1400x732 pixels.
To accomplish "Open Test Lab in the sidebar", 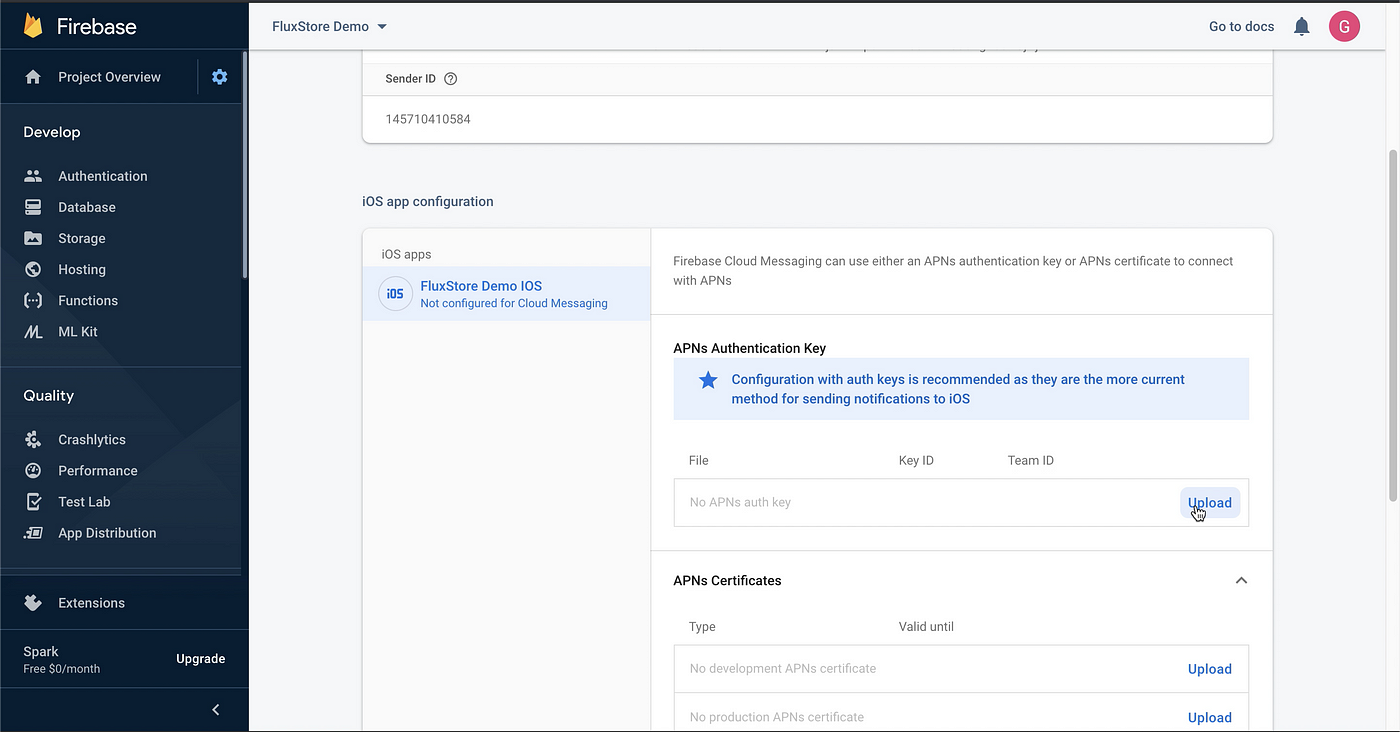I will [84, 502].
